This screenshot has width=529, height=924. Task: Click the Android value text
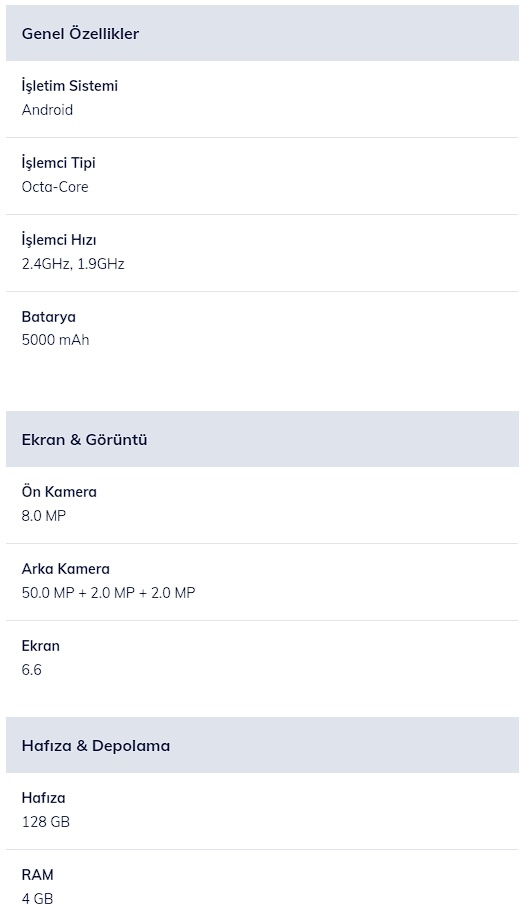click(x=47, y=110)
